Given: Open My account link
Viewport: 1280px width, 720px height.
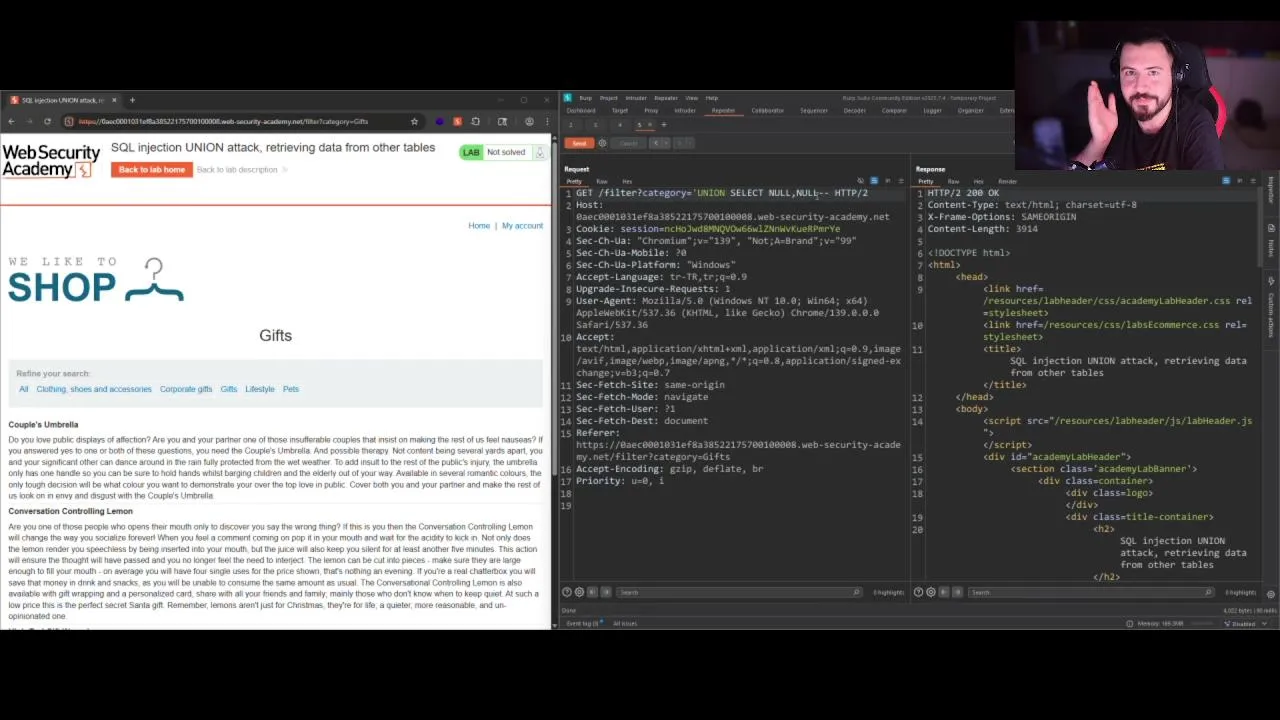Looking at the screenshot, I should click(x=522, y=226).
